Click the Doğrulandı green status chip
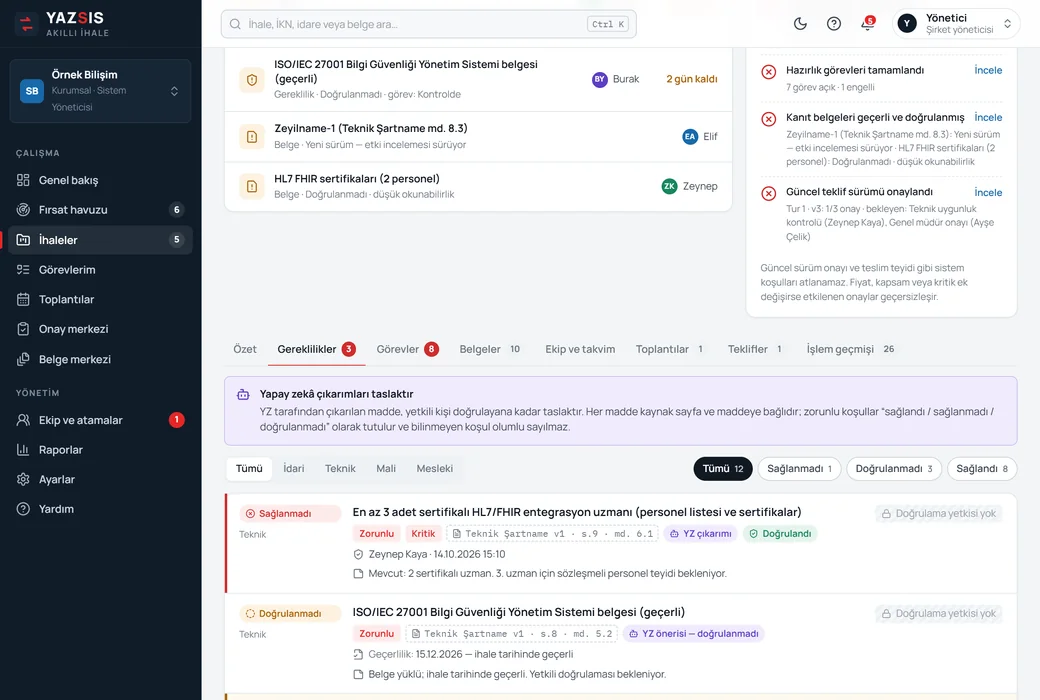The height and width of the screenshot is (700, 1040). click(780, 533)
